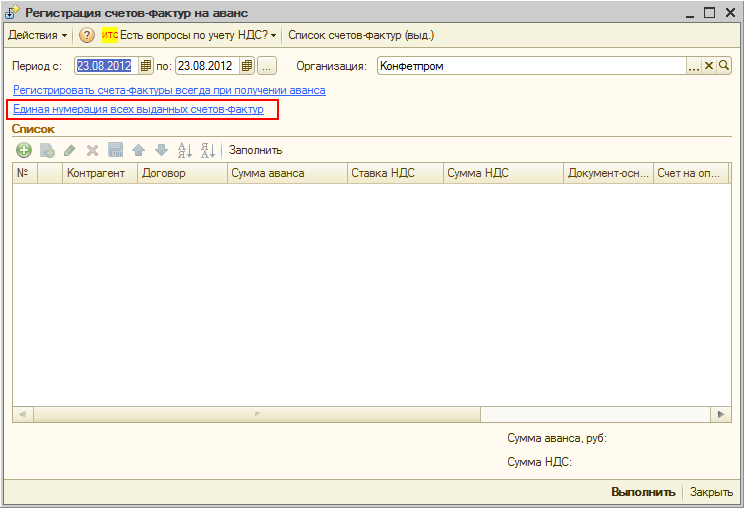Expand 'Есть вопросы по учету НДС?' menu
The width and height of the screenshot is (744, 508).
198,35
